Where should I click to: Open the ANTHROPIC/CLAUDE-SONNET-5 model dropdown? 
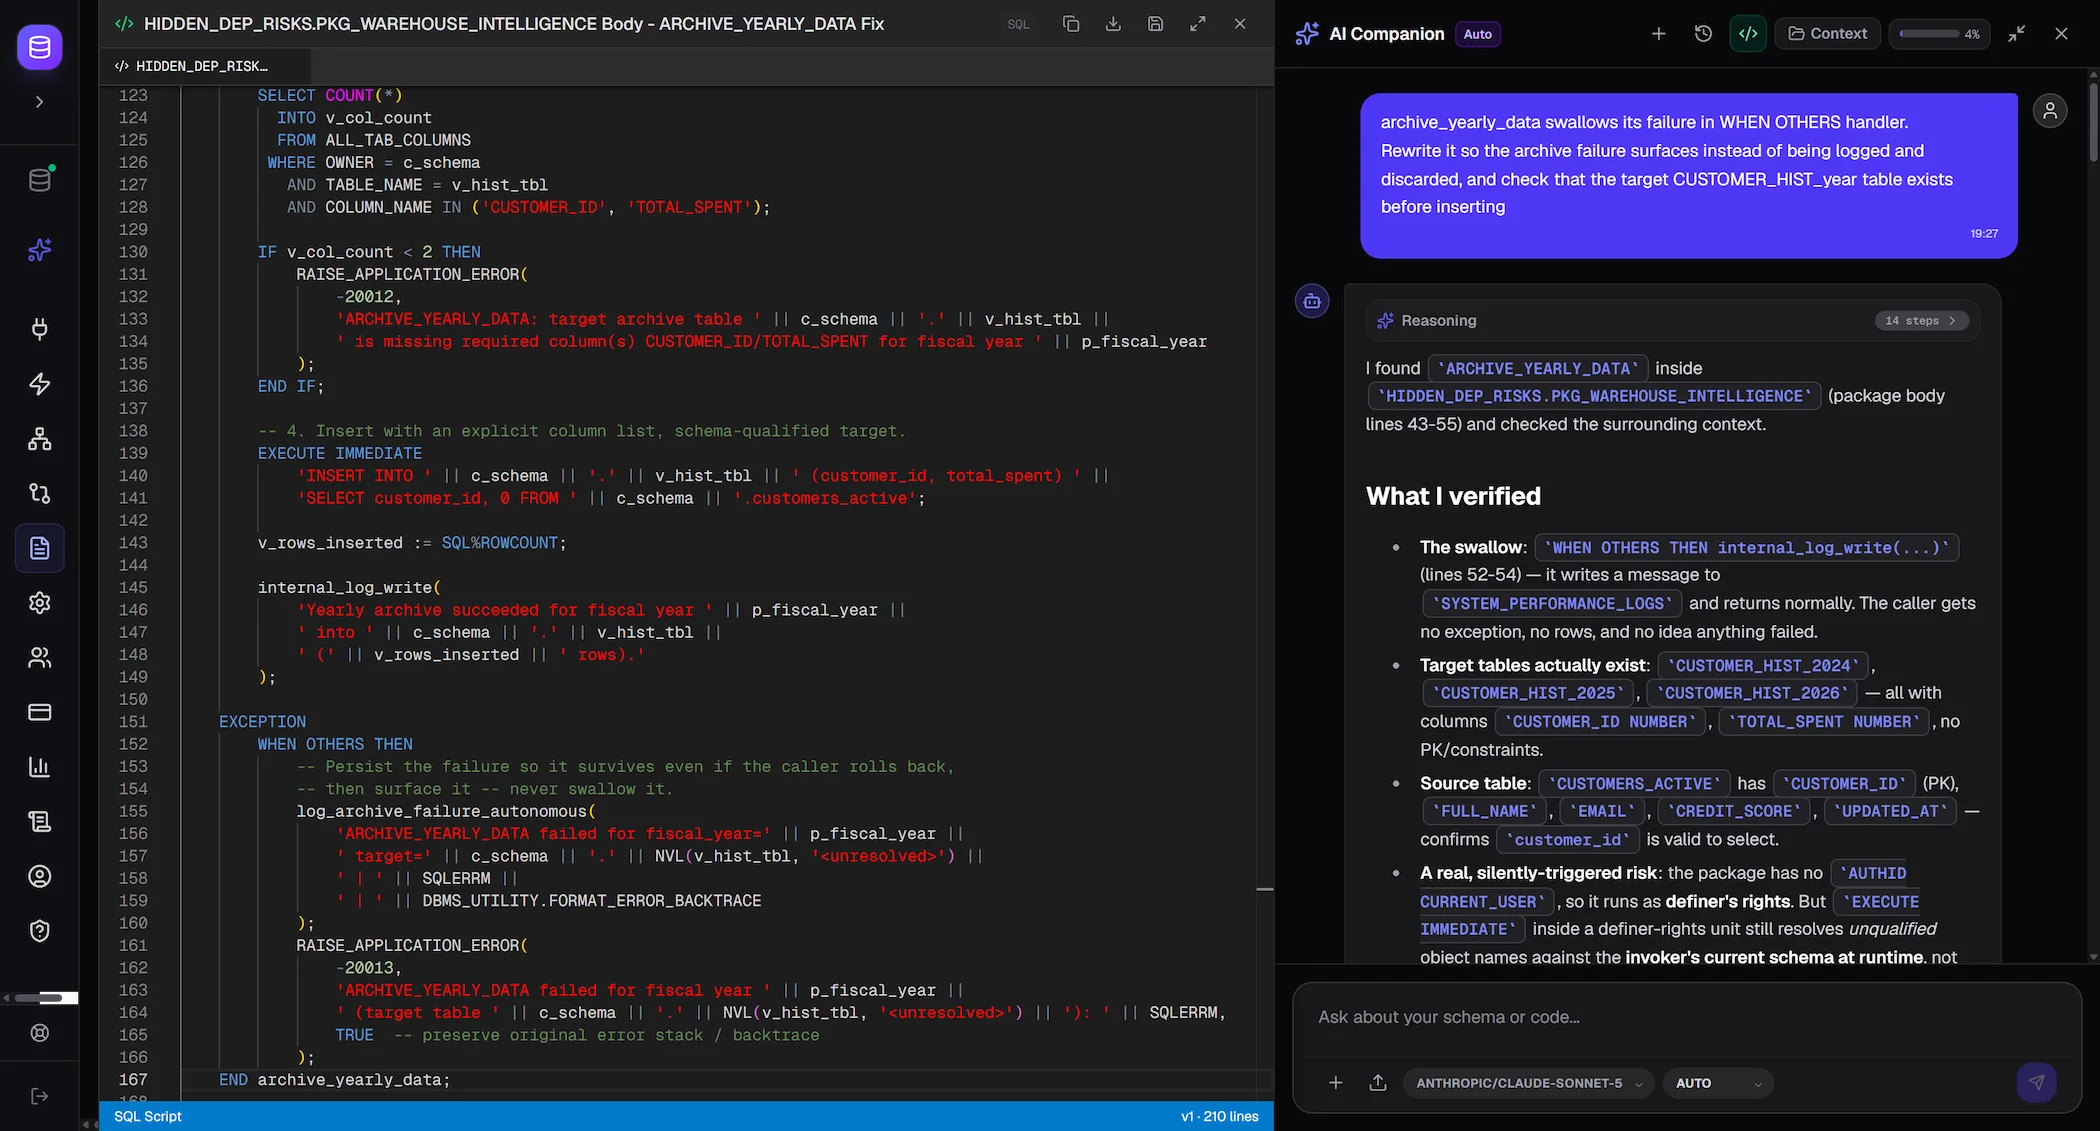click(1528, 1083)
